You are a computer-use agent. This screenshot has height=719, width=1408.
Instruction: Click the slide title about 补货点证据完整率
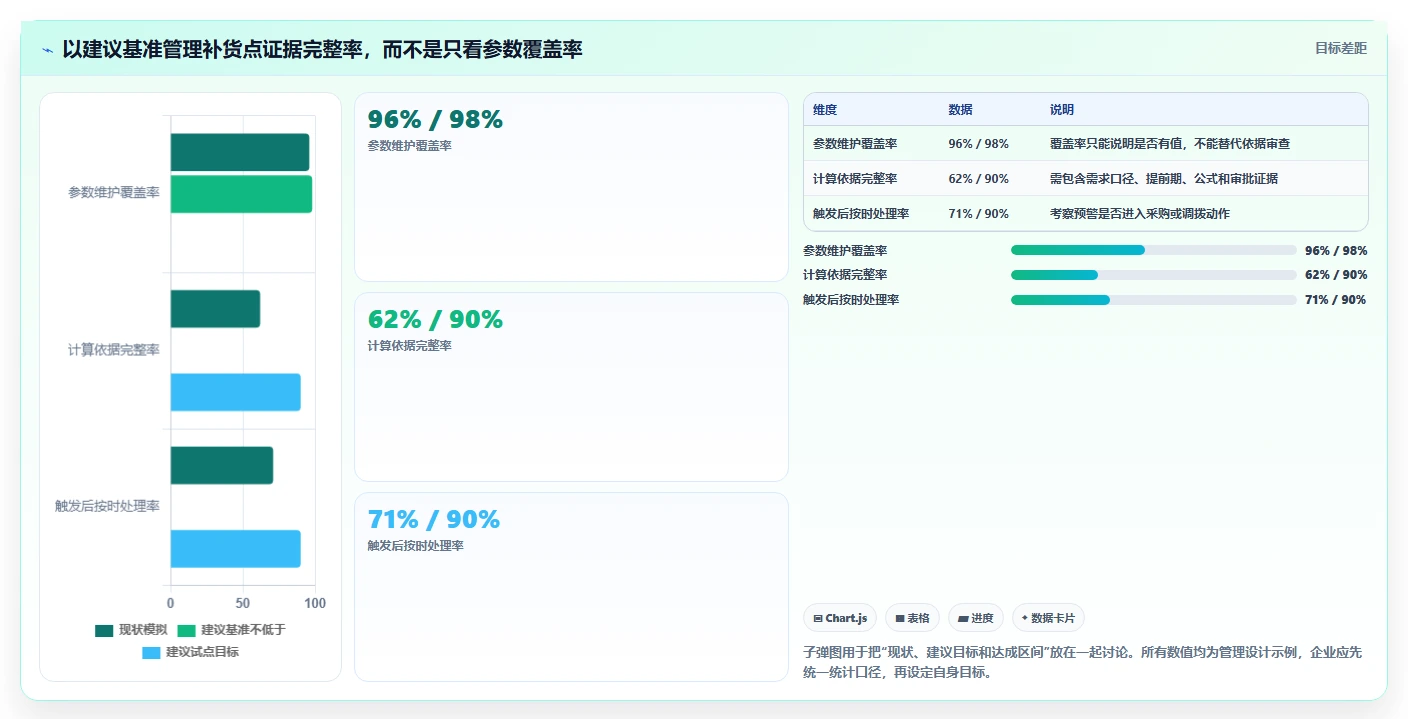322,49
